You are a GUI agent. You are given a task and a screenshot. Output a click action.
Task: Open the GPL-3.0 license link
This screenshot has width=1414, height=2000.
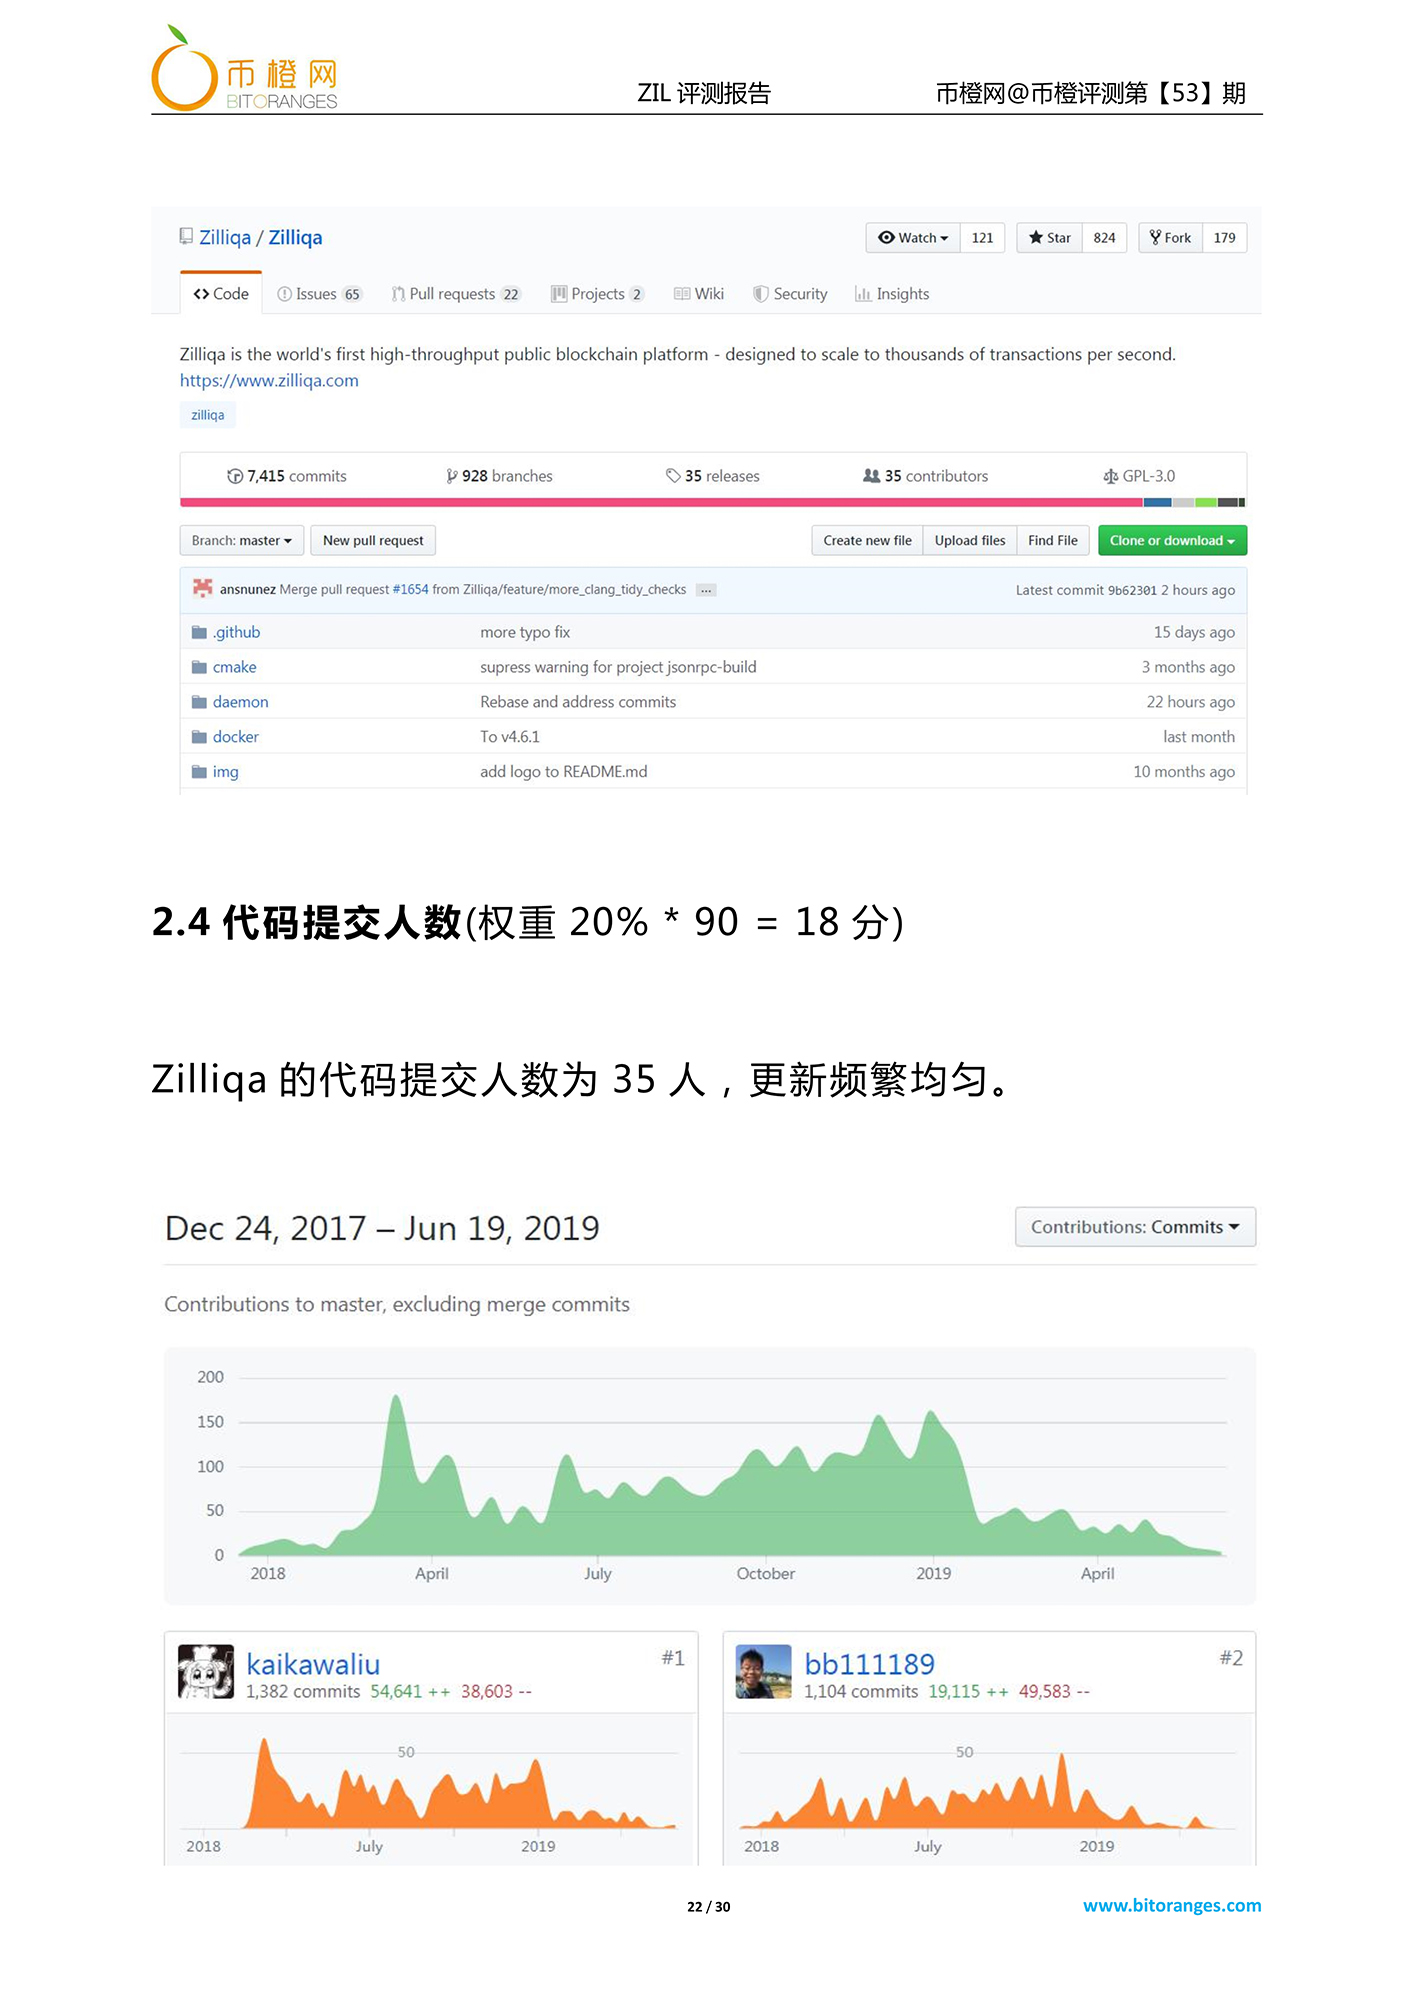1139,476
